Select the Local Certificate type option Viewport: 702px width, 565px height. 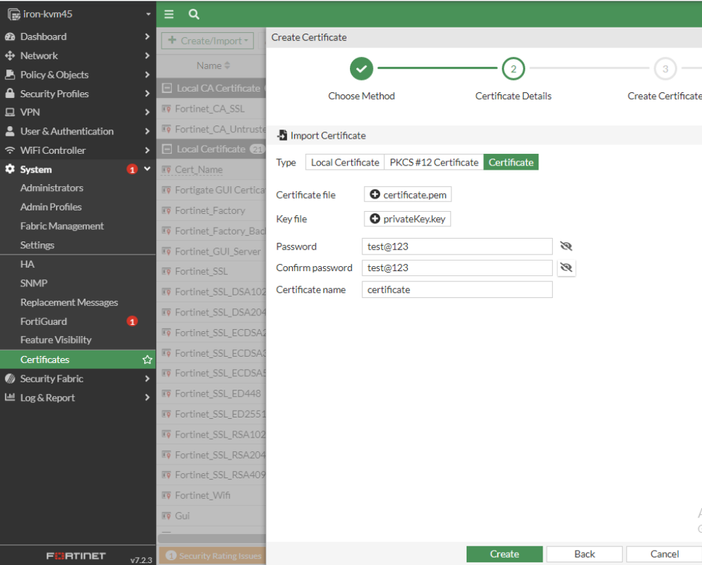point(345,162)
